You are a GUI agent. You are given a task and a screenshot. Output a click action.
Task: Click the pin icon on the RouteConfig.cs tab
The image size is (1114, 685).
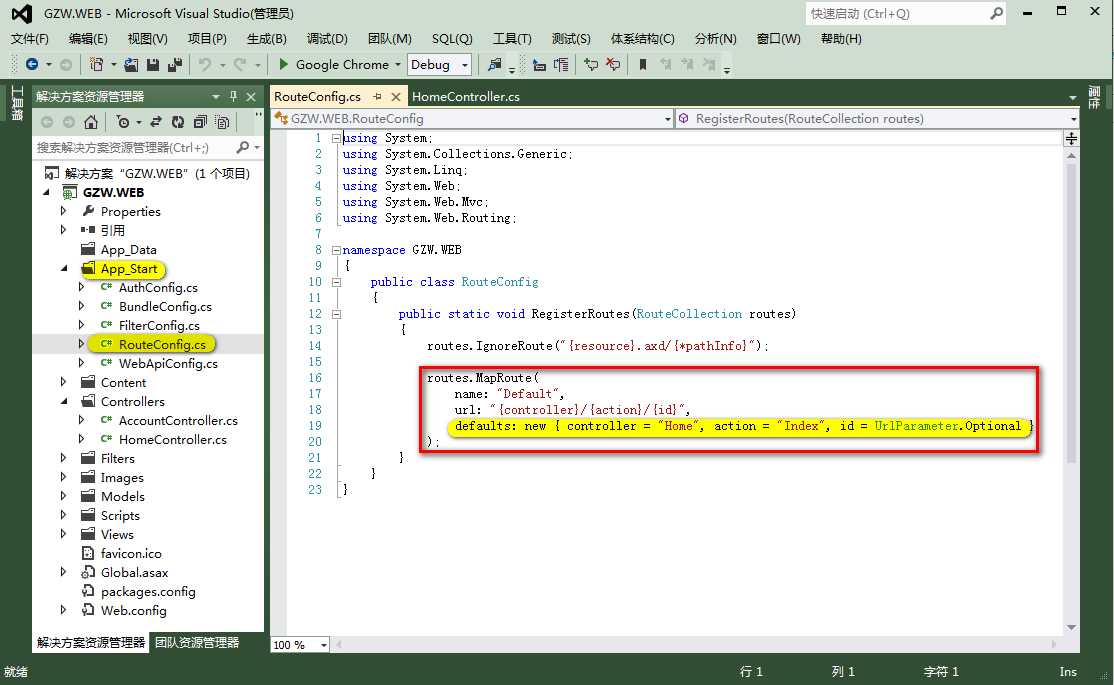377,96
